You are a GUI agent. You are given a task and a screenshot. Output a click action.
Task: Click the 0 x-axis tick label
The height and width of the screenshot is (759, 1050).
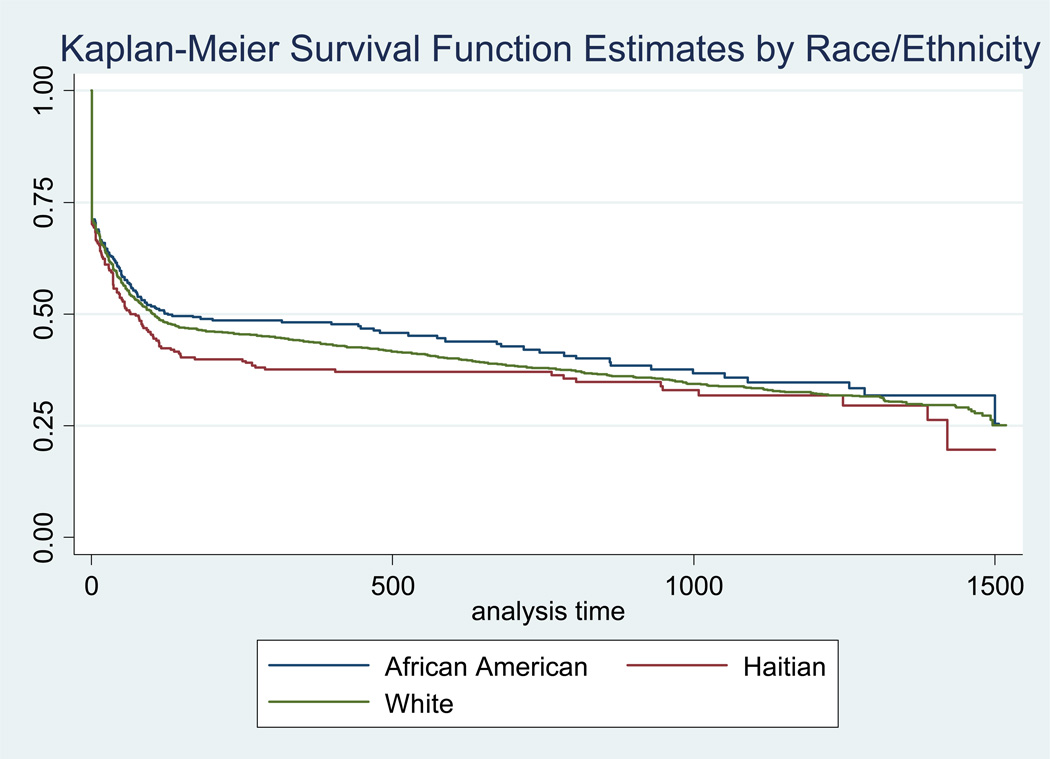click(92, 586)
